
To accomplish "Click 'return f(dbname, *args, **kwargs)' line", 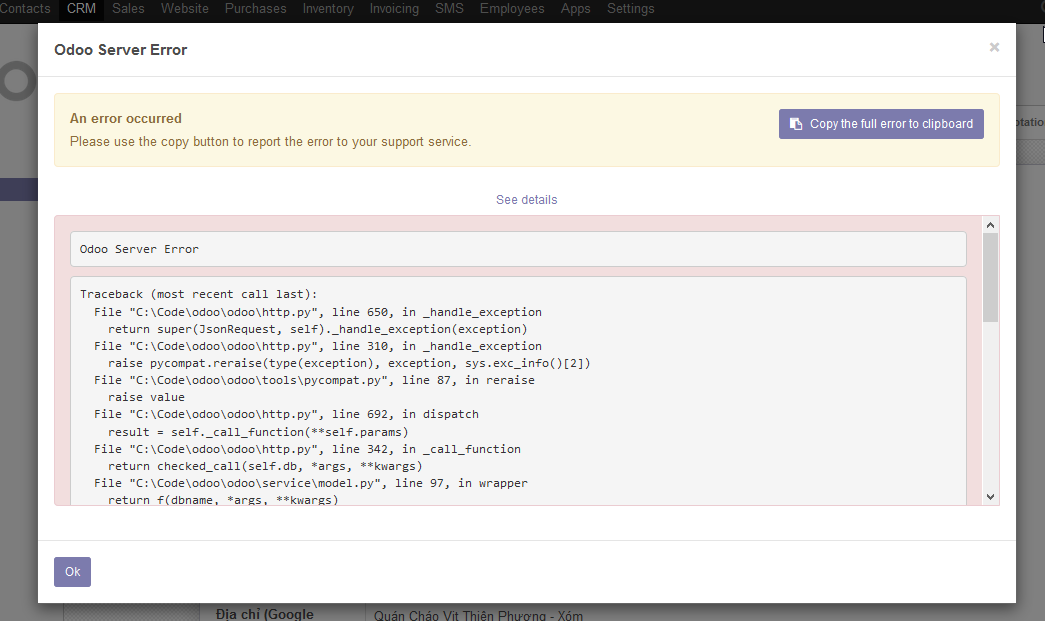I will [x=223, y=500].
